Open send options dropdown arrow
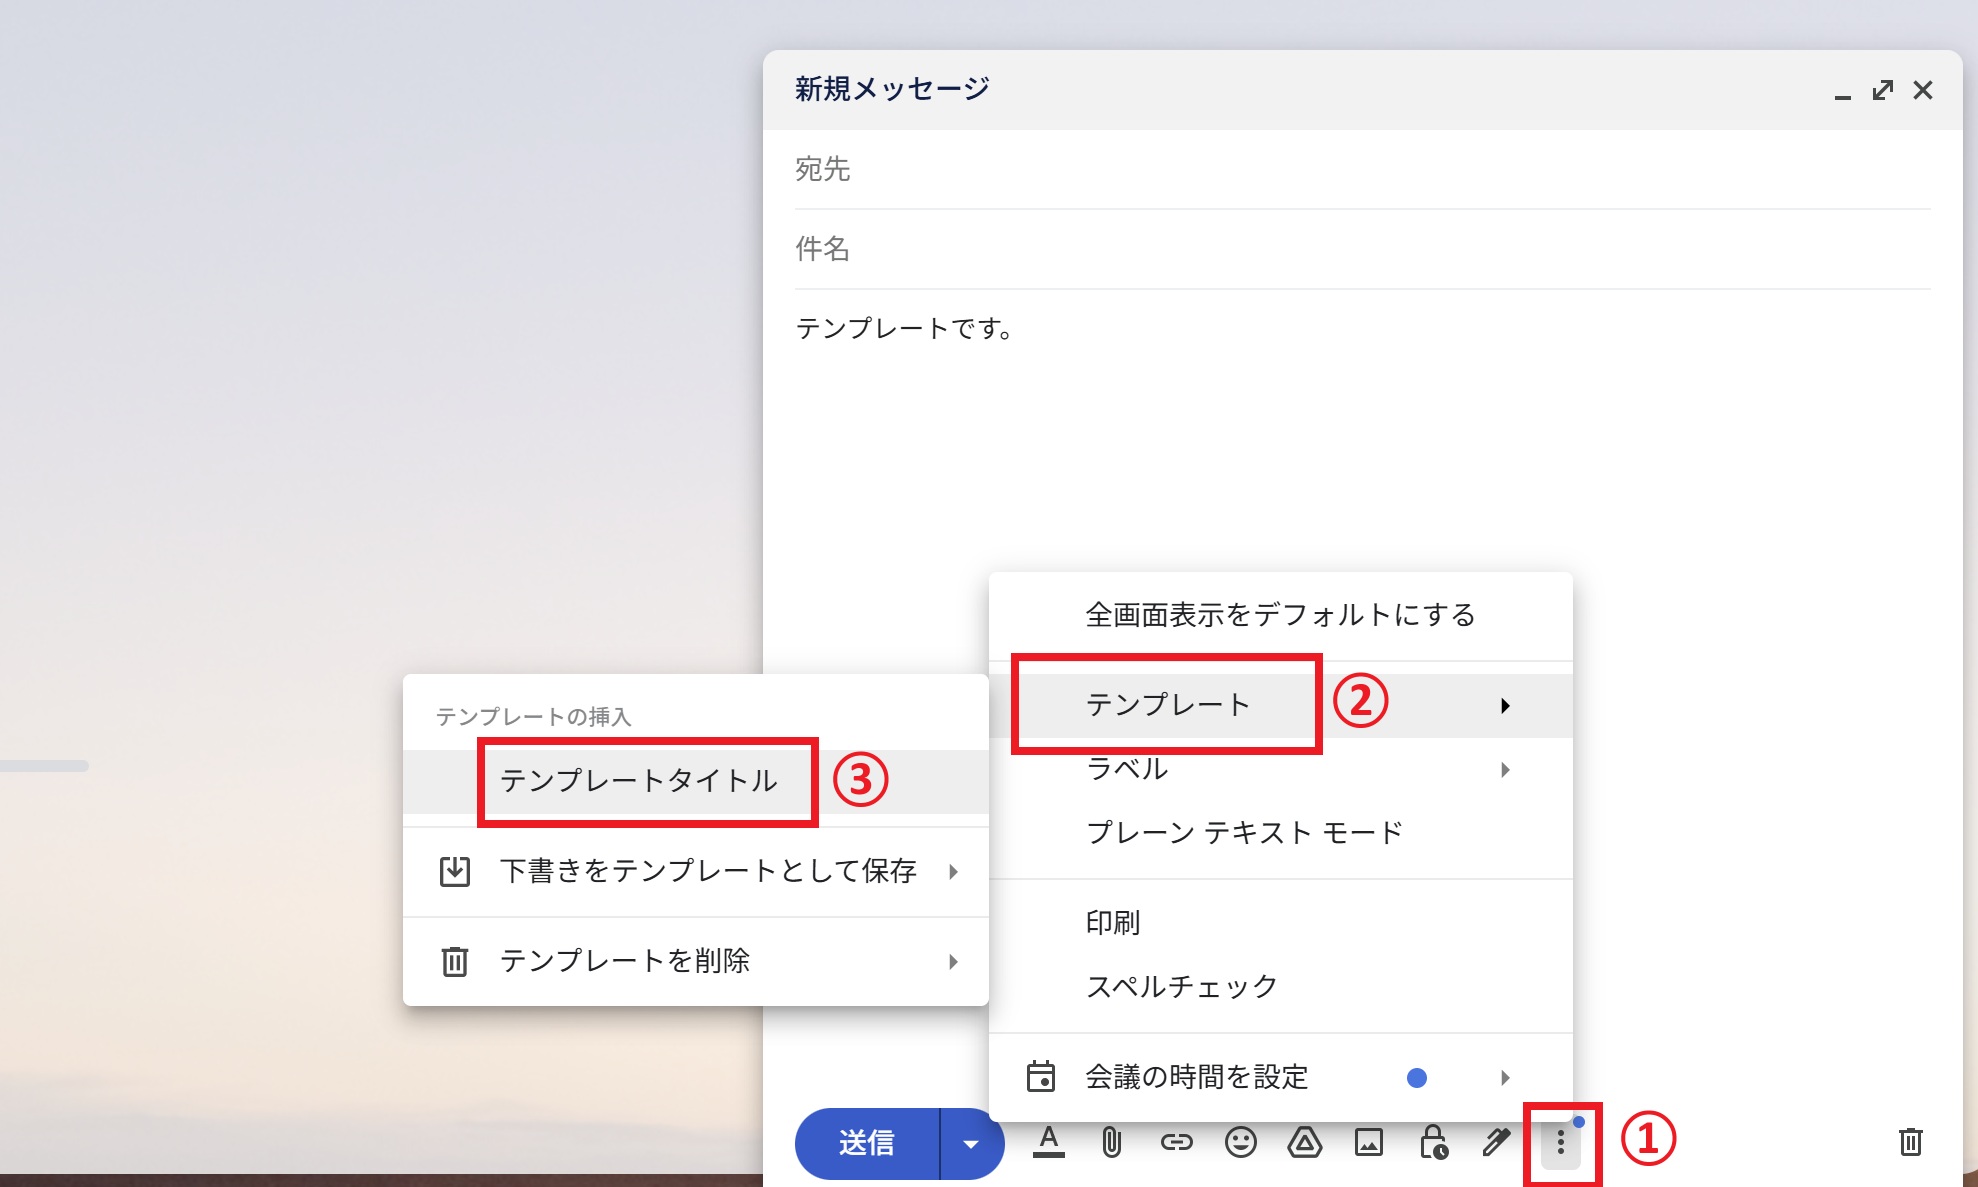The image size is (1978, 1187). [970, 1144]
